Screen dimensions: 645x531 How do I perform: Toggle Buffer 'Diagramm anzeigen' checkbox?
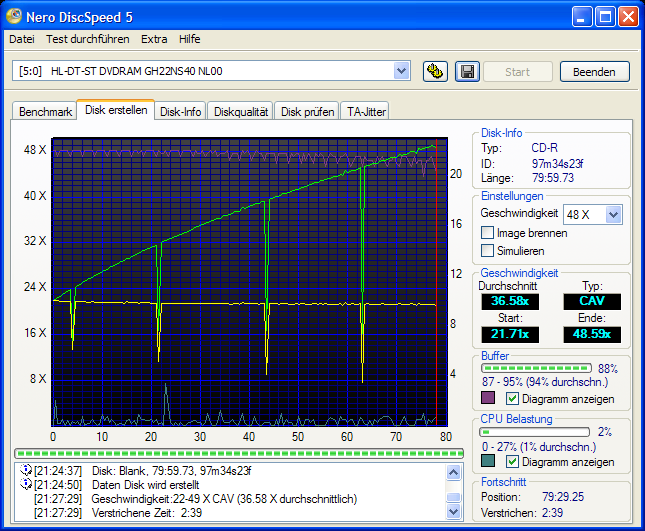512,399
